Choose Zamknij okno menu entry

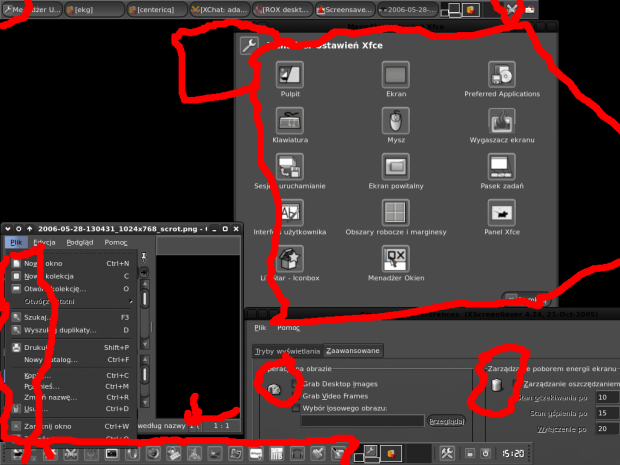point(72,427)
